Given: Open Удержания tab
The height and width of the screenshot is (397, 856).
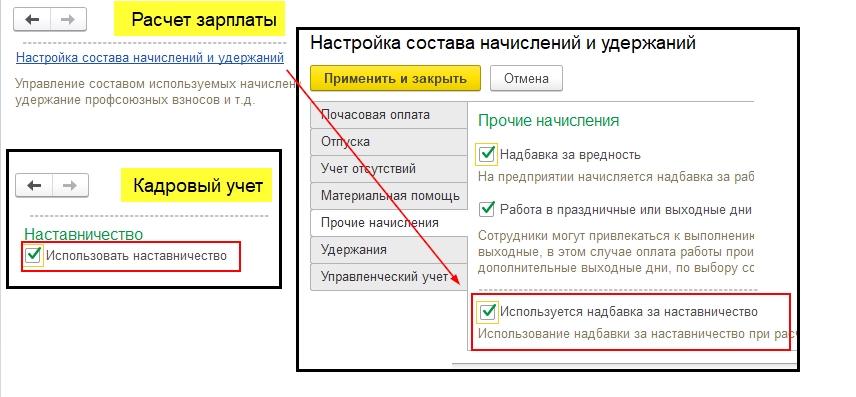Looking at the screenshot, I should (x=389, y=250).
